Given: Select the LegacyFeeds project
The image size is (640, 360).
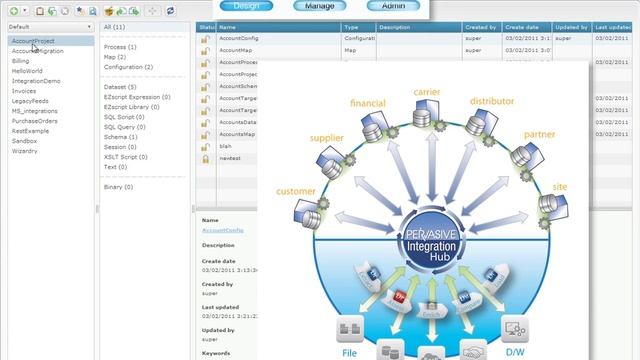Looking at the screenshot, I should (x=30, y=101).
